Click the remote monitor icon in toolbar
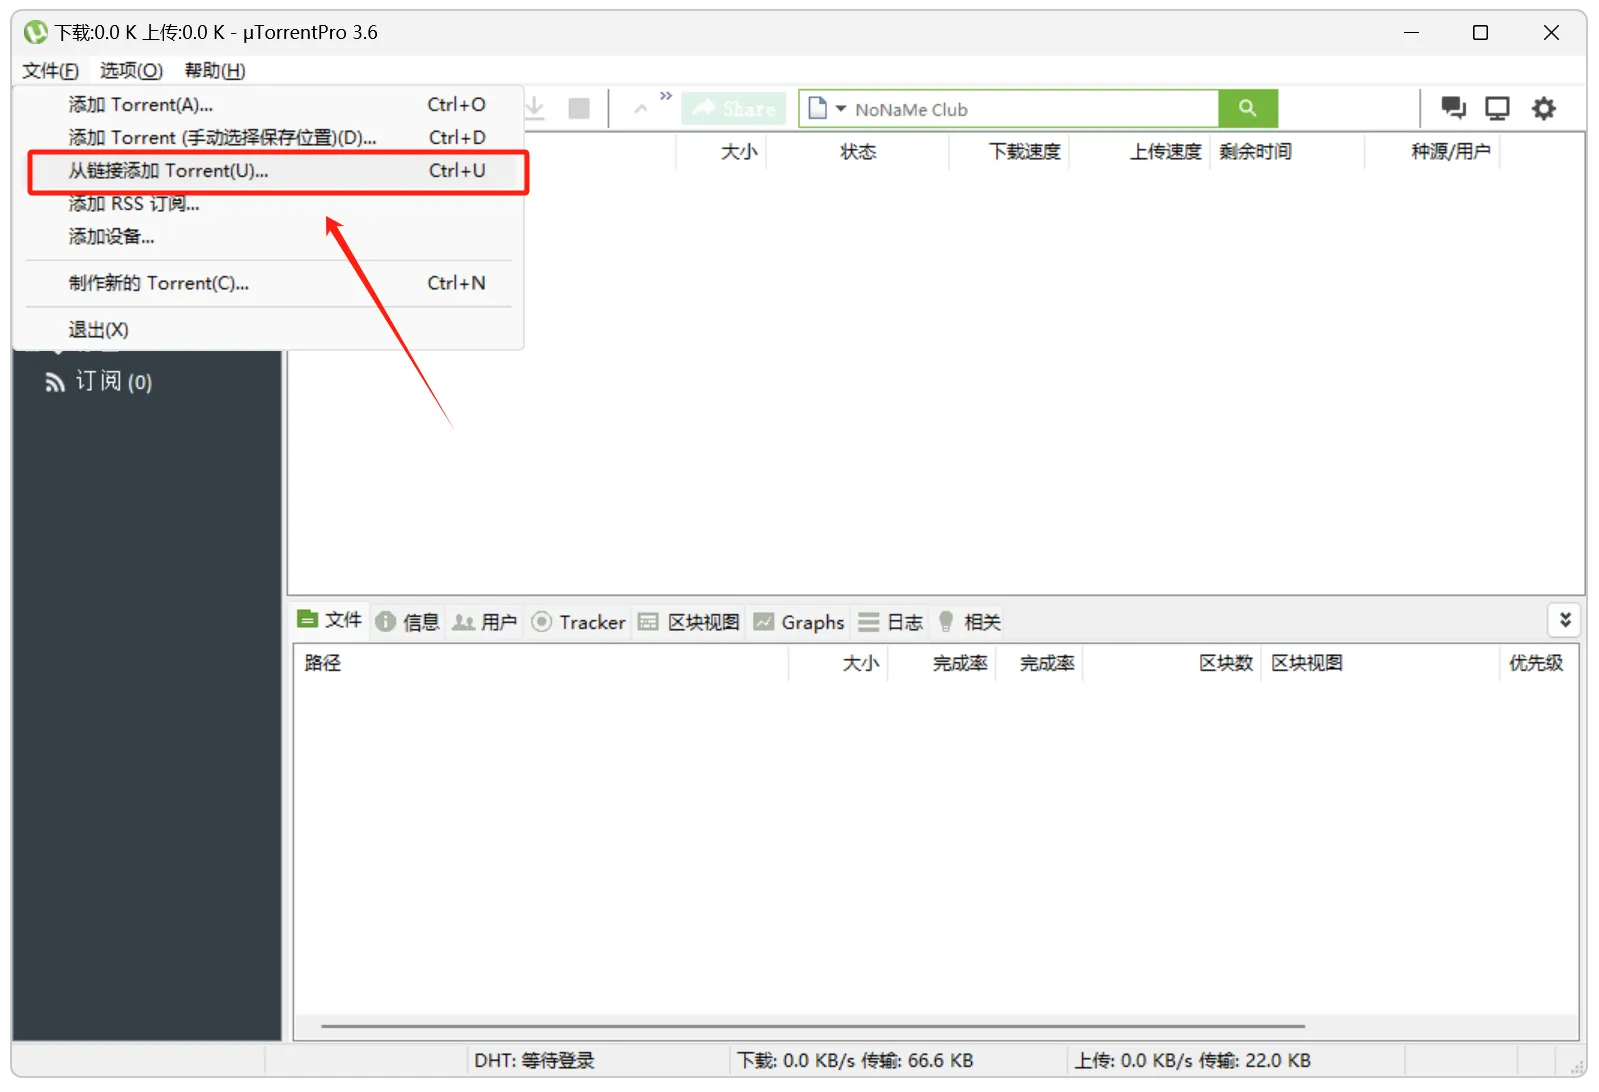 point(1497,108)
